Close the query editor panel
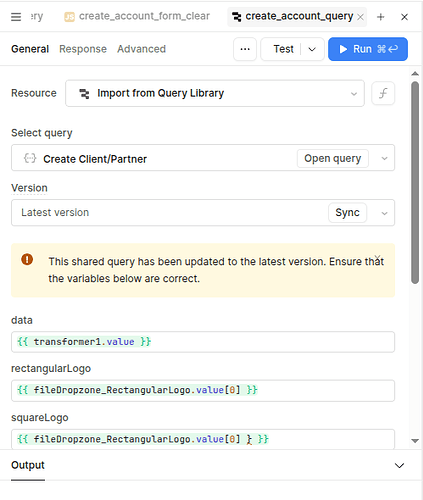The height and width of the screenshot is (500, 423). click(x=404, y=17)
